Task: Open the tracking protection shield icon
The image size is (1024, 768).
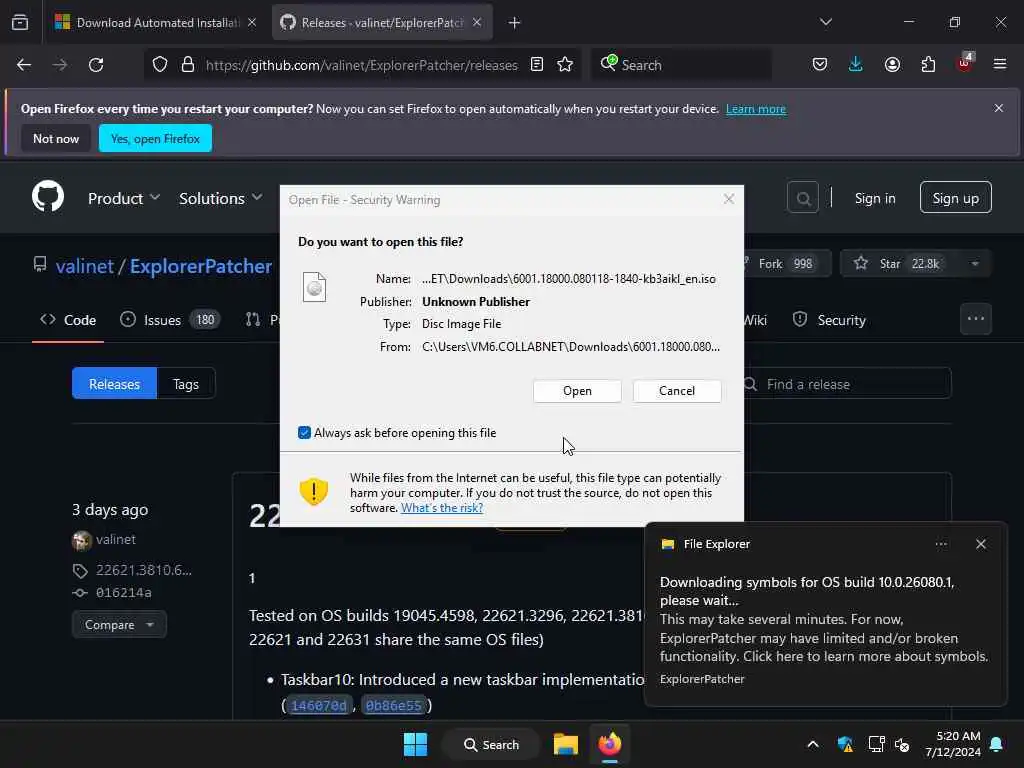Action: [160, 65]
